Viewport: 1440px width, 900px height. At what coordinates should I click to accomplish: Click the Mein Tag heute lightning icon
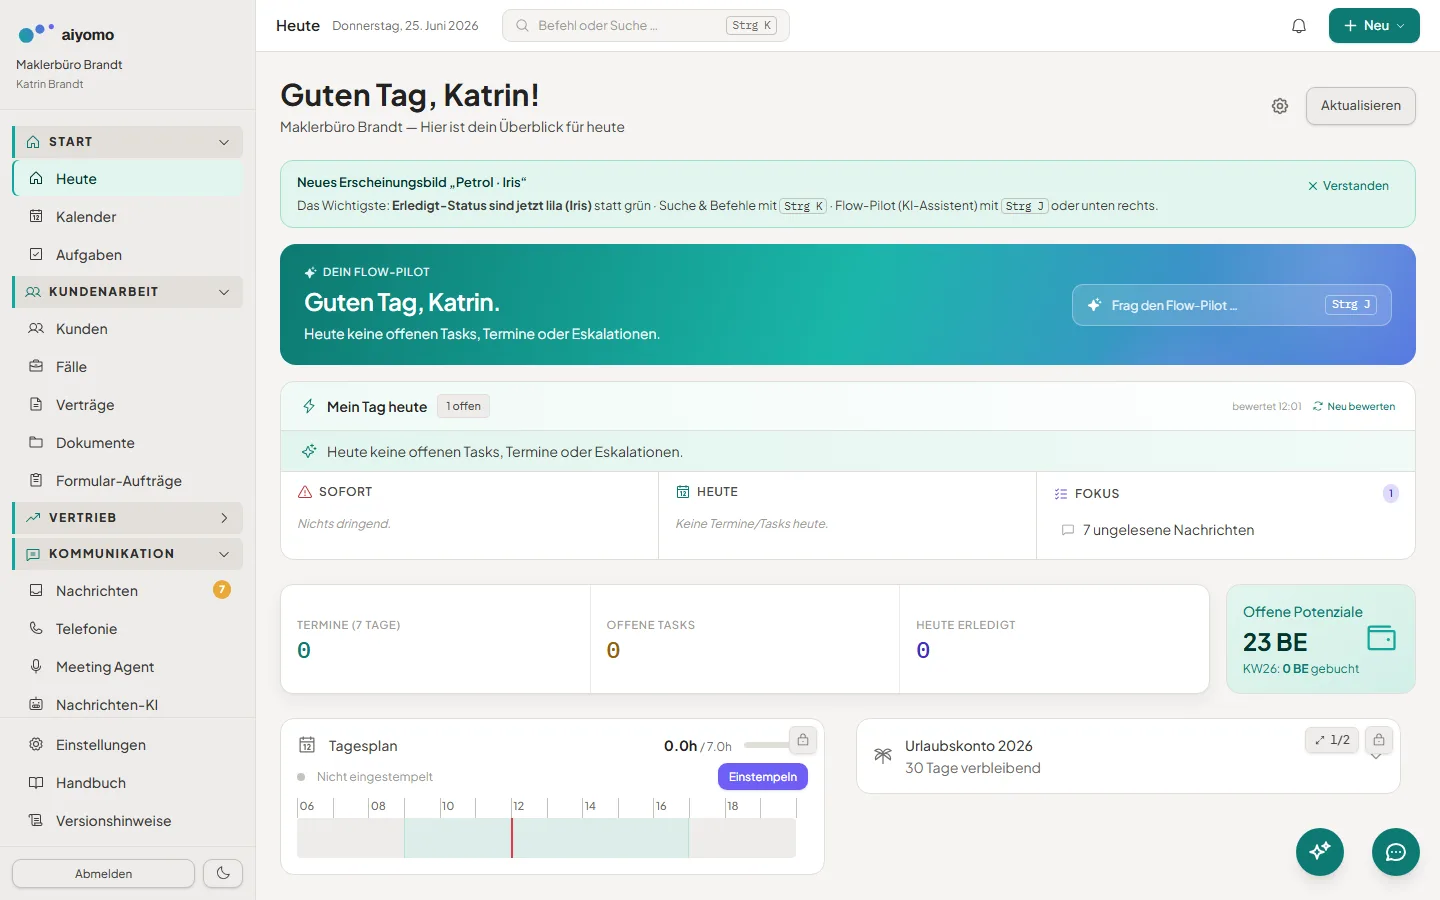(x=309, y=406)
